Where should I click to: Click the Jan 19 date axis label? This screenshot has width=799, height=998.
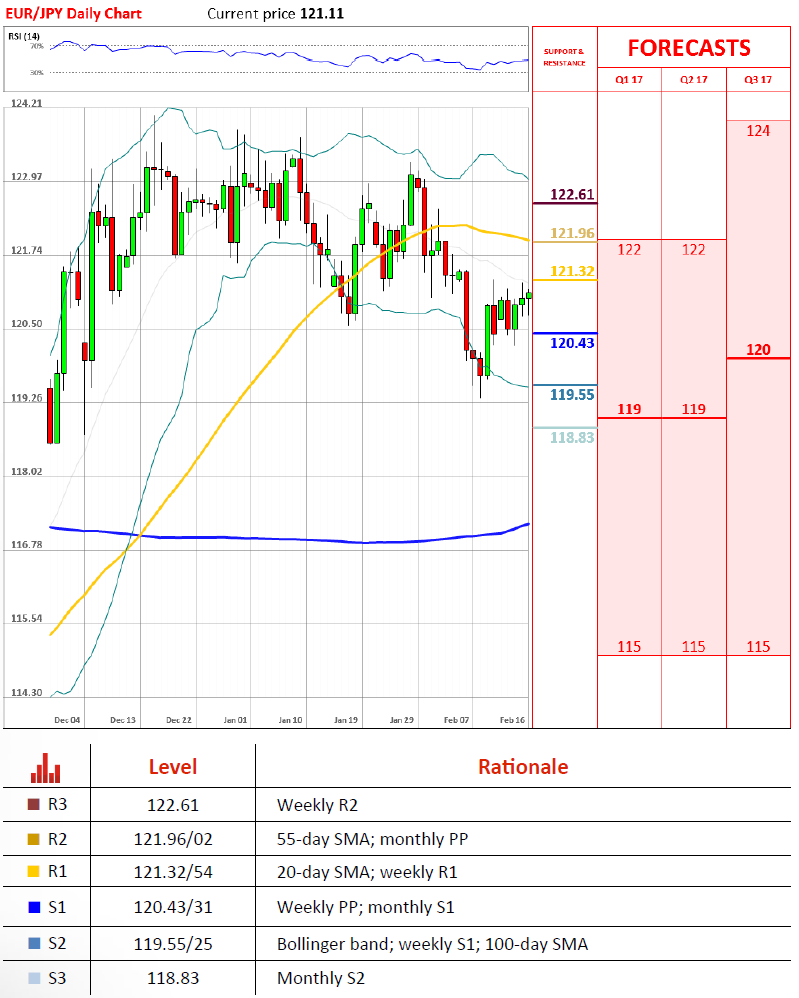tap(346, 720)
